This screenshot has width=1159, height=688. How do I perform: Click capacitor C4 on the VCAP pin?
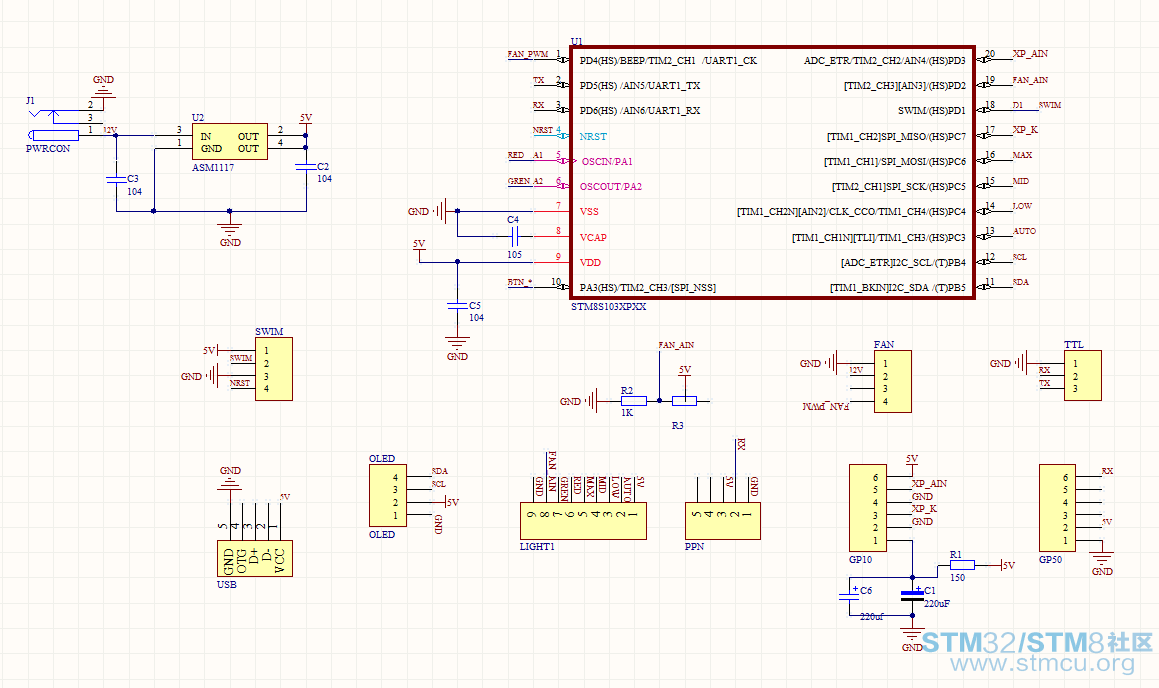[x=515, y=236]
